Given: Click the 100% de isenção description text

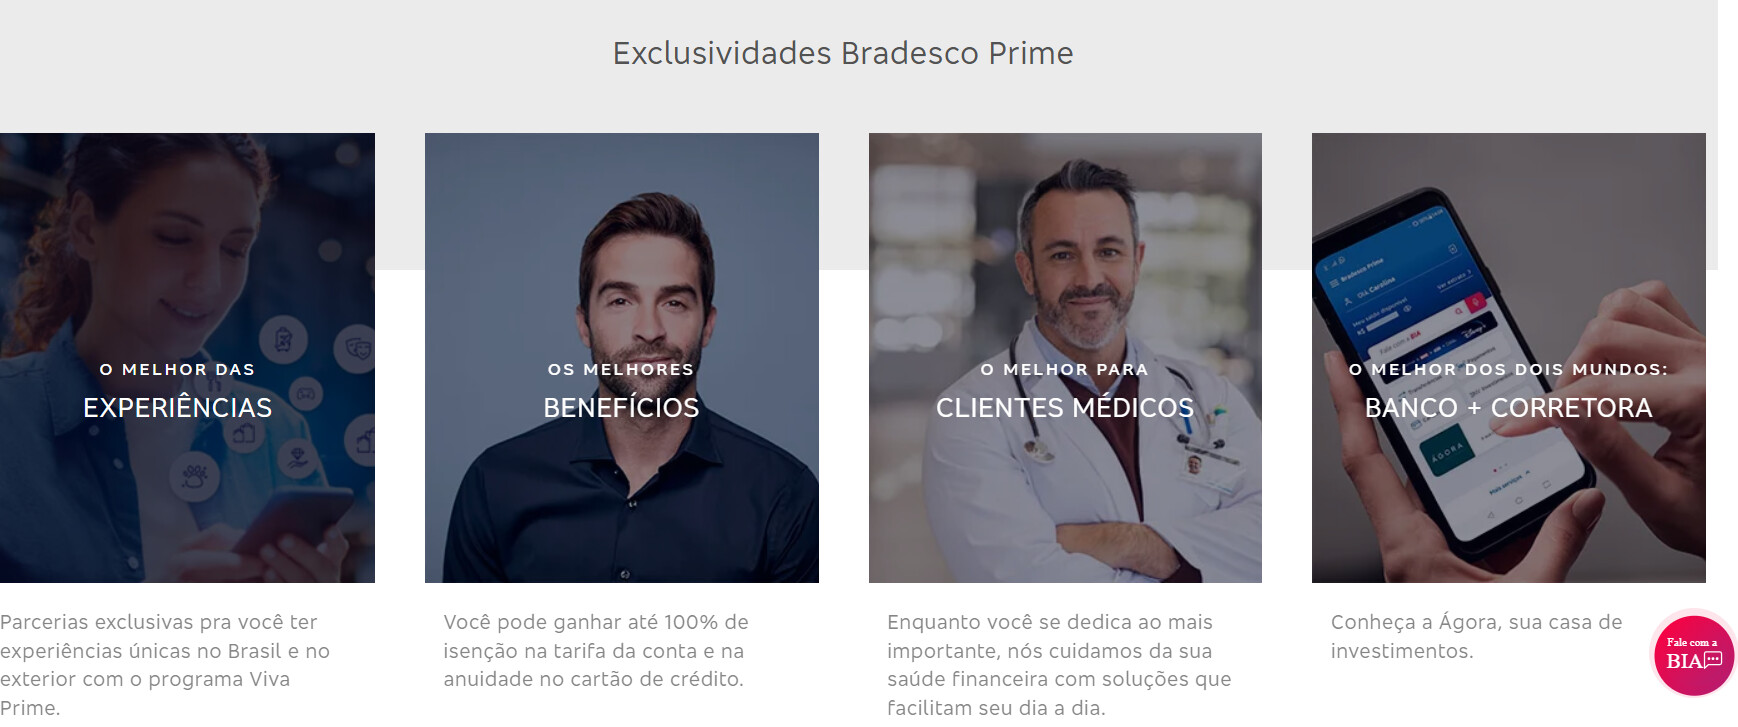Looking at the screenshot, I should click(596, 651).
